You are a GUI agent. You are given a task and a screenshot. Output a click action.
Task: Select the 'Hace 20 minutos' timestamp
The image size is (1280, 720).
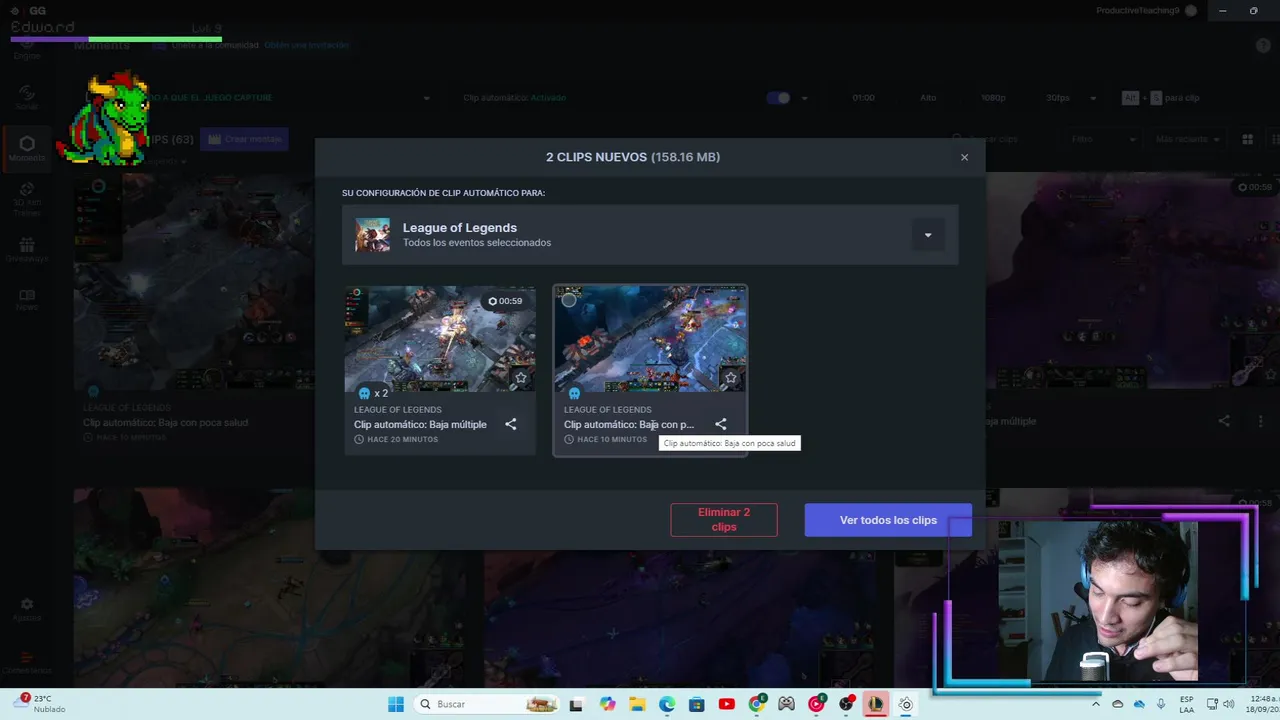[402, 439]
